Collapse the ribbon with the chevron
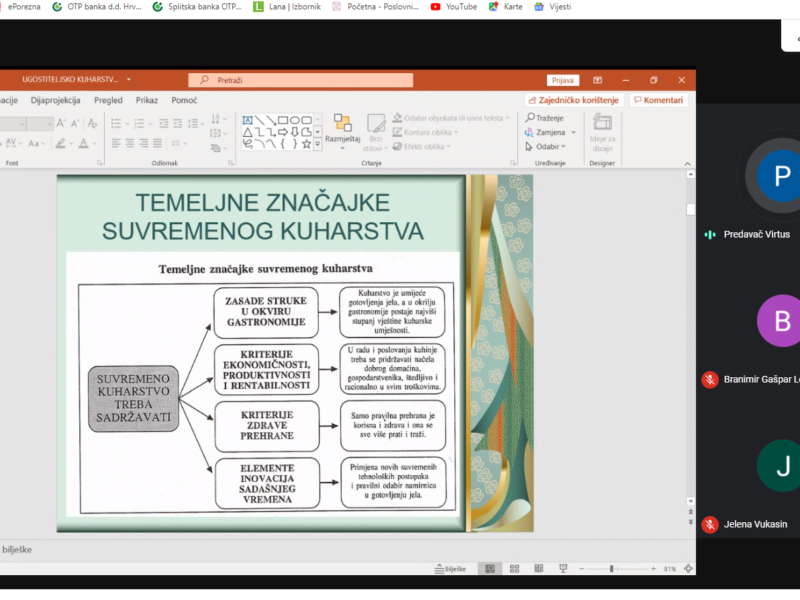This screenshot has height=600, width=800. (x=687, y=164)
